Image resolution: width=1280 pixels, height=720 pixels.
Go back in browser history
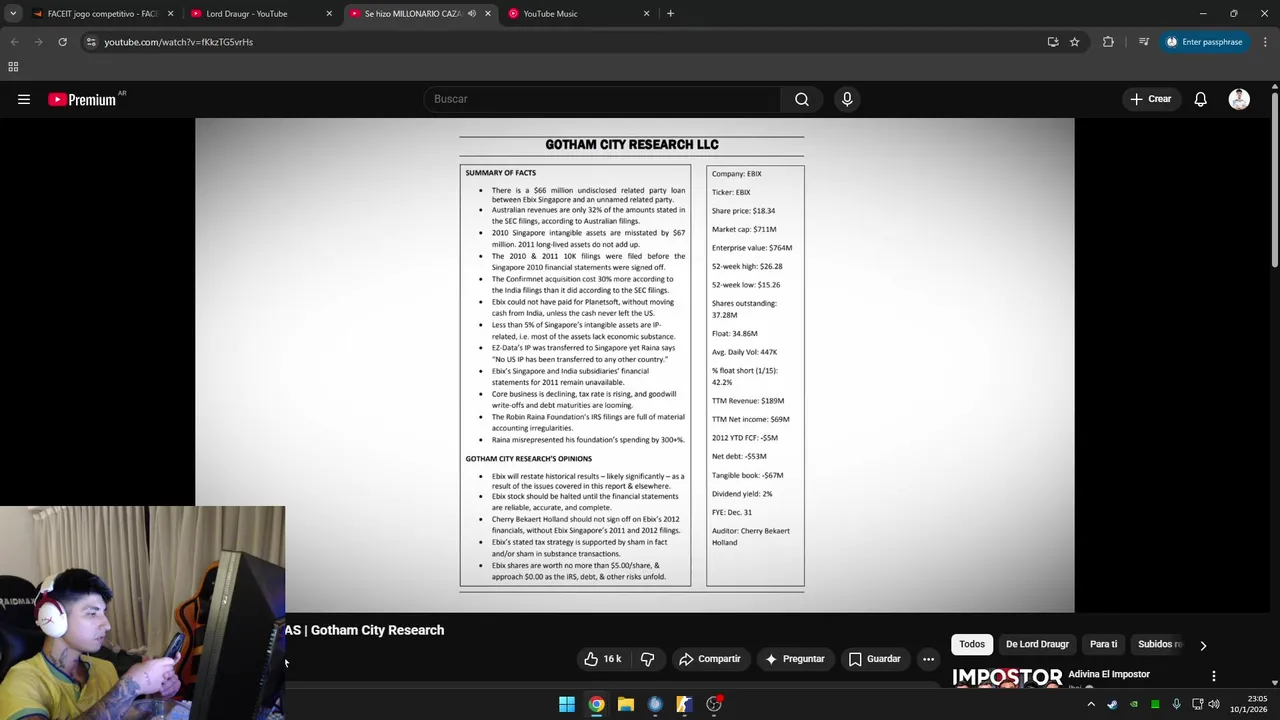click(x=14, y=42)
